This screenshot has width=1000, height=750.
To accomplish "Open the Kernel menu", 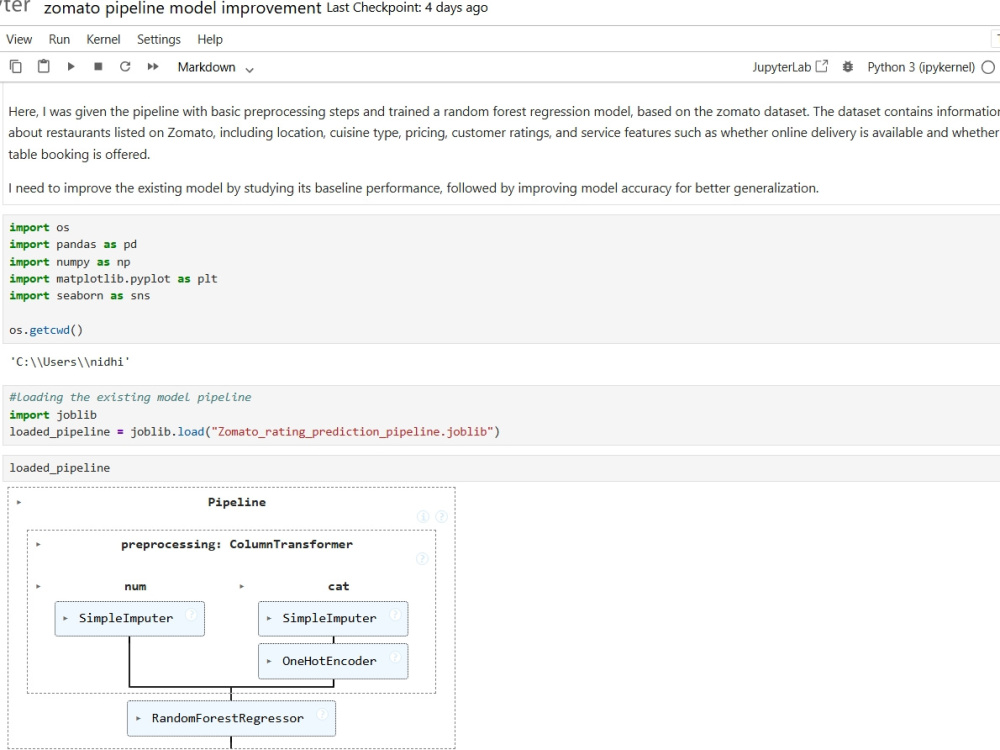I will click(x=103, y=40).
